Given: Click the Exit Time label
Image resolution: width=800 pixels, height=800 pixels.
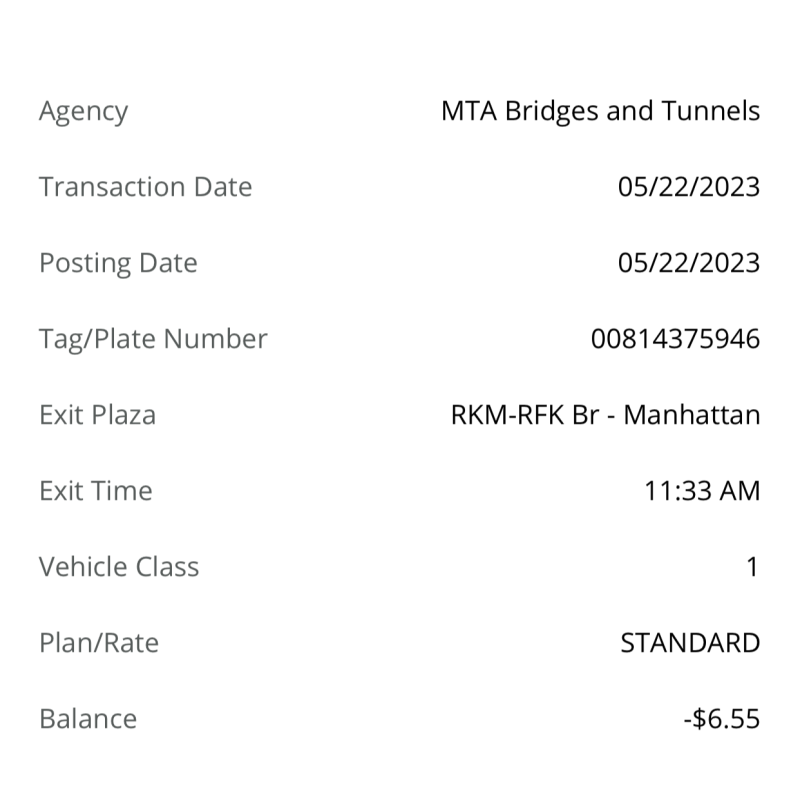Looking at the screenshot, I should click(96, 490).
